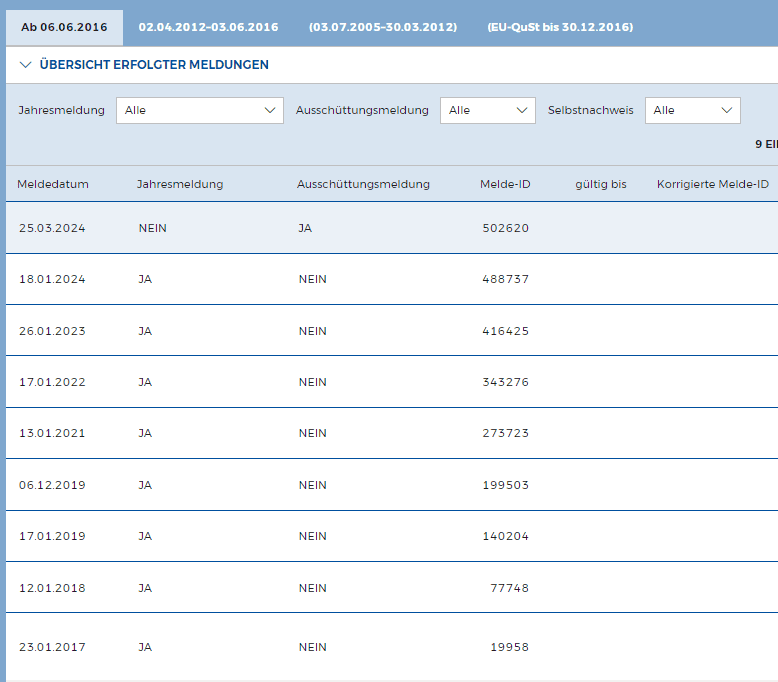
Task: Open the entry dated 26.01.2023
Action: [x=52, y=331]
